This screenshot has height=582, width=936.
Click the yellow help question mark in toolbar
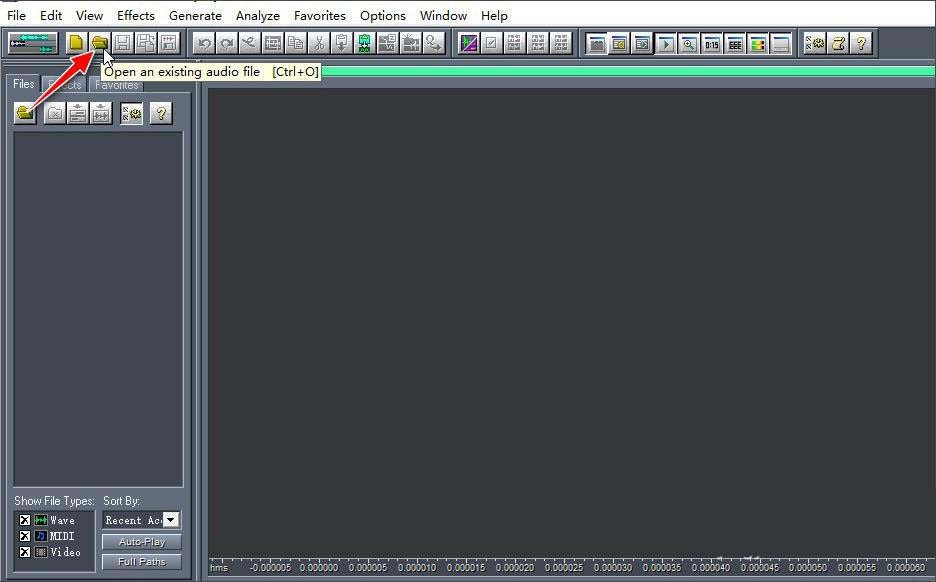tap(861, 43)
